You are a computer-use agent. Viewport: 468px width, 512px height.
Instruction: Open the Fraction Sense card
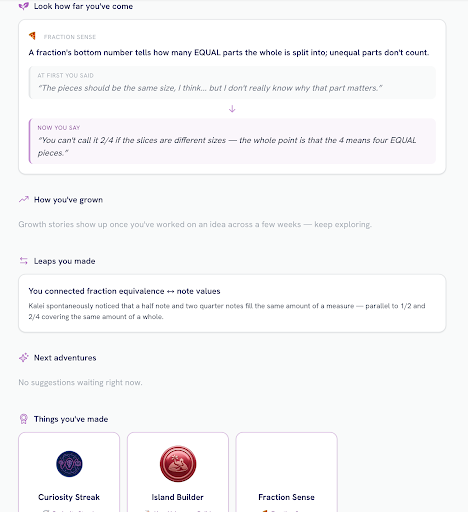coord(286,472)
